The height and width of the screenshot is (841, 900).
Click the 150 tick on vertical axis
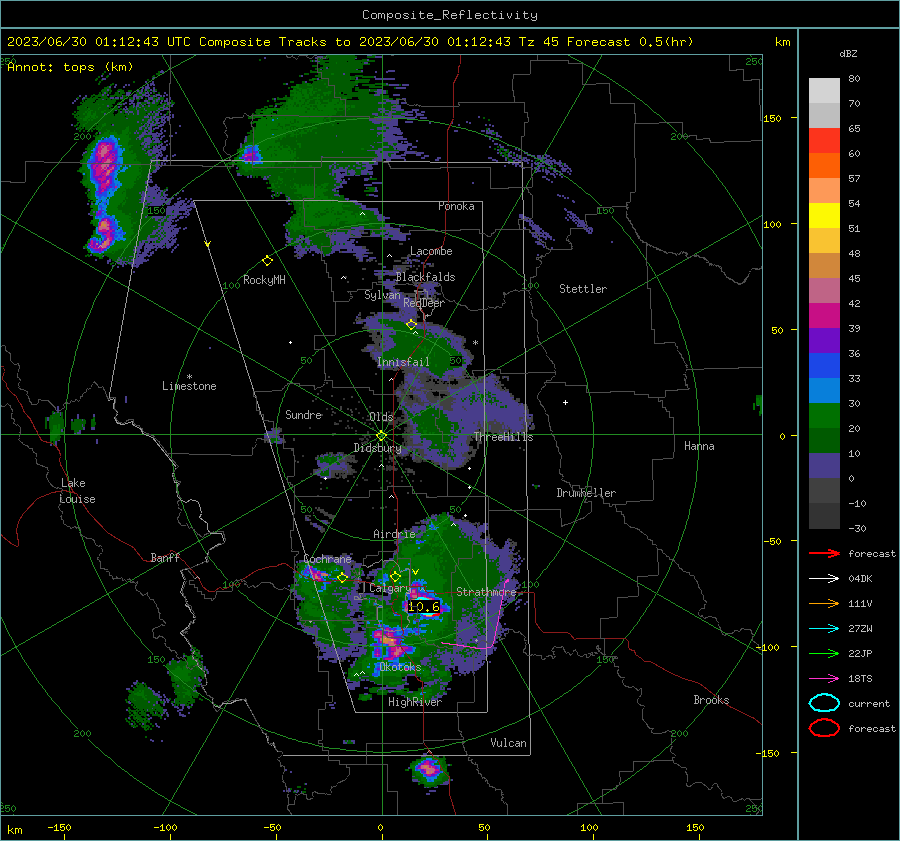pyautogui.click(x=772, y=118)
